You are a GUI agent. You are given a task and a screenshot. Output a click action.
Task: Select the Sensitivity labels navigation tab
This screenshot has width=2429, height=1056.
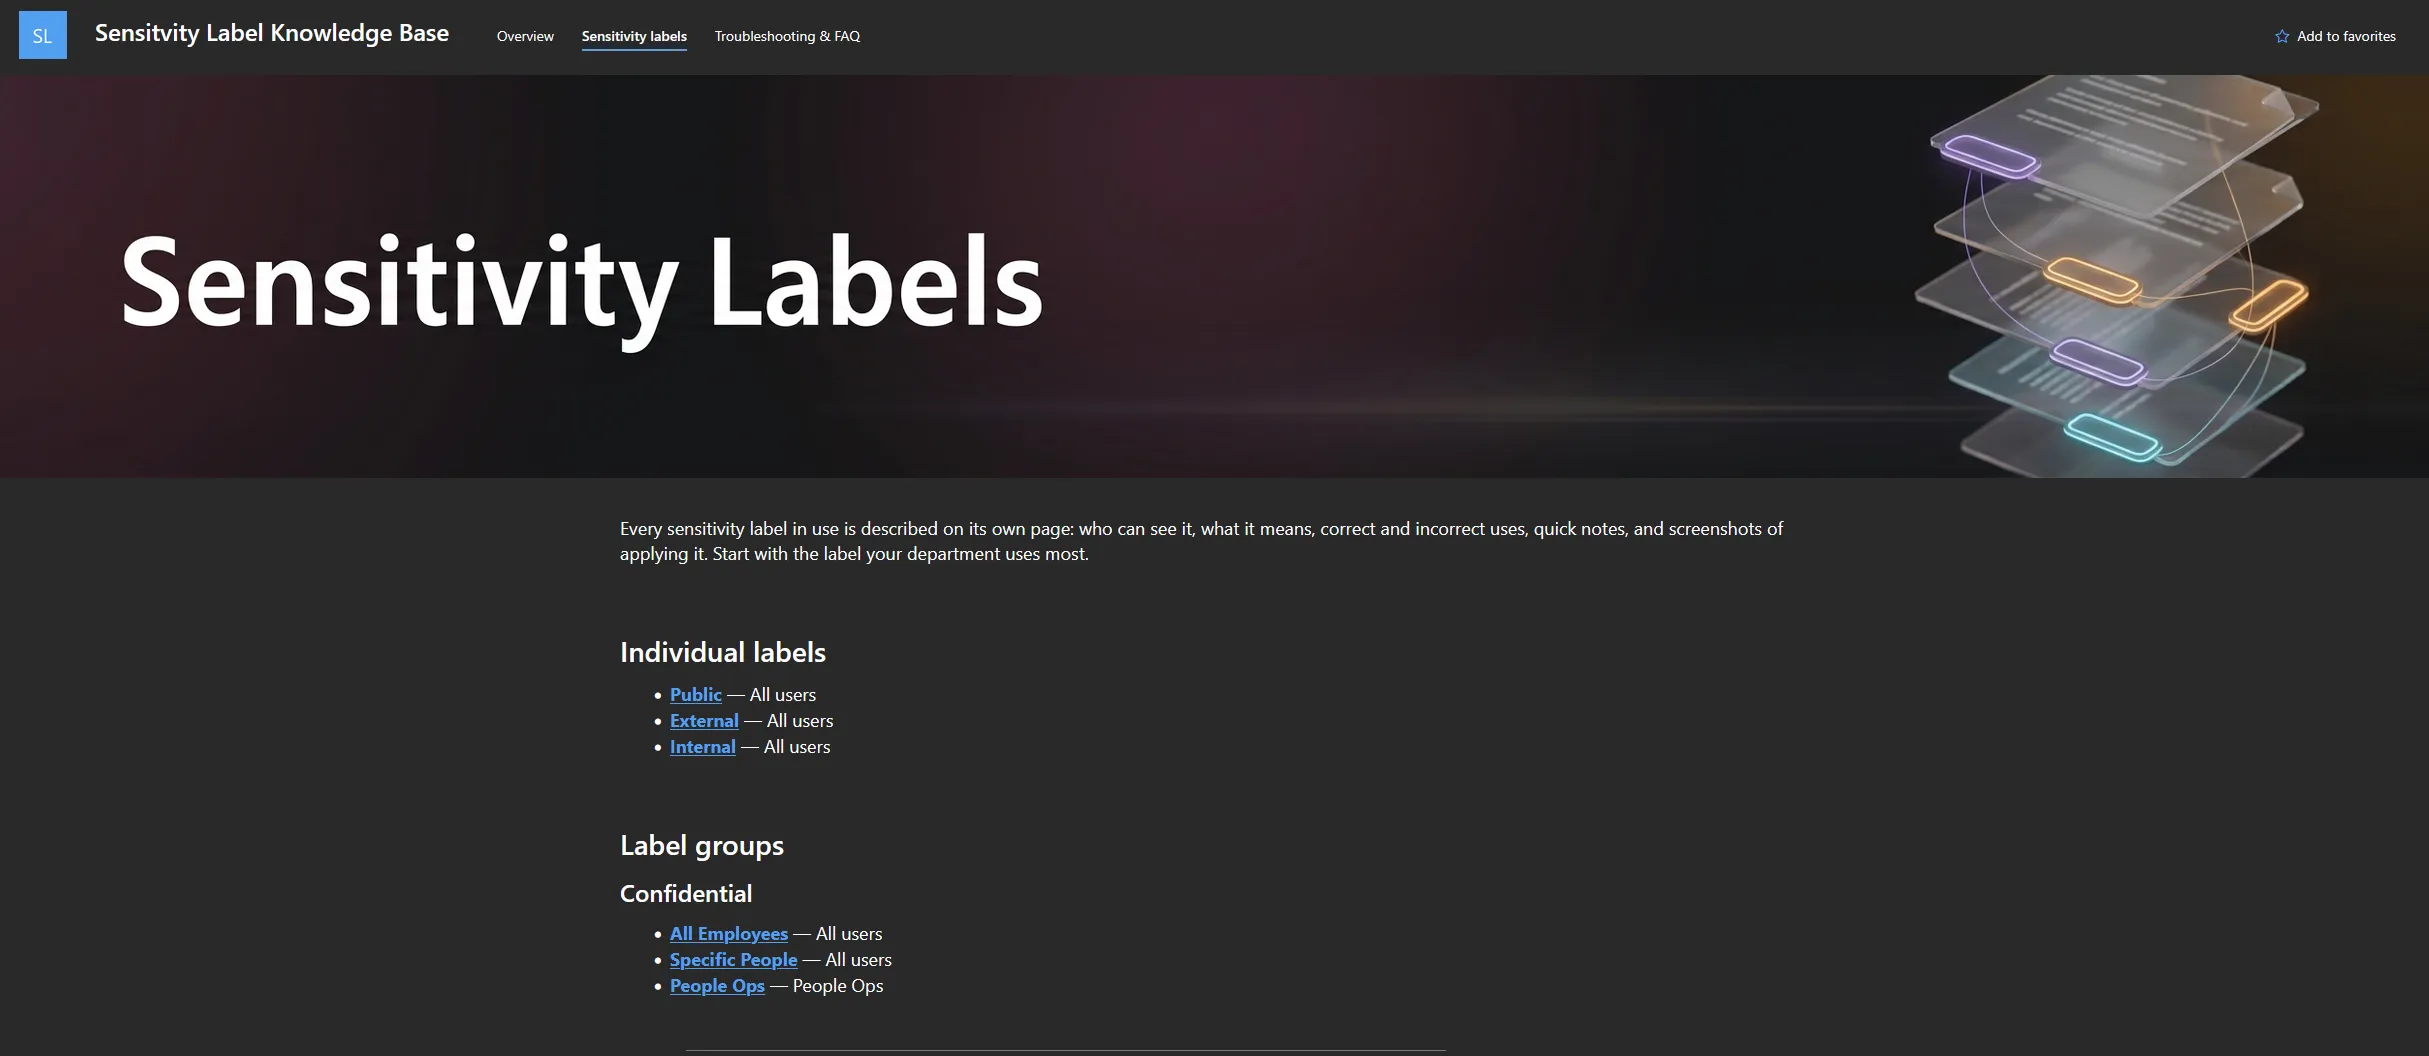[x=634, y=36]
